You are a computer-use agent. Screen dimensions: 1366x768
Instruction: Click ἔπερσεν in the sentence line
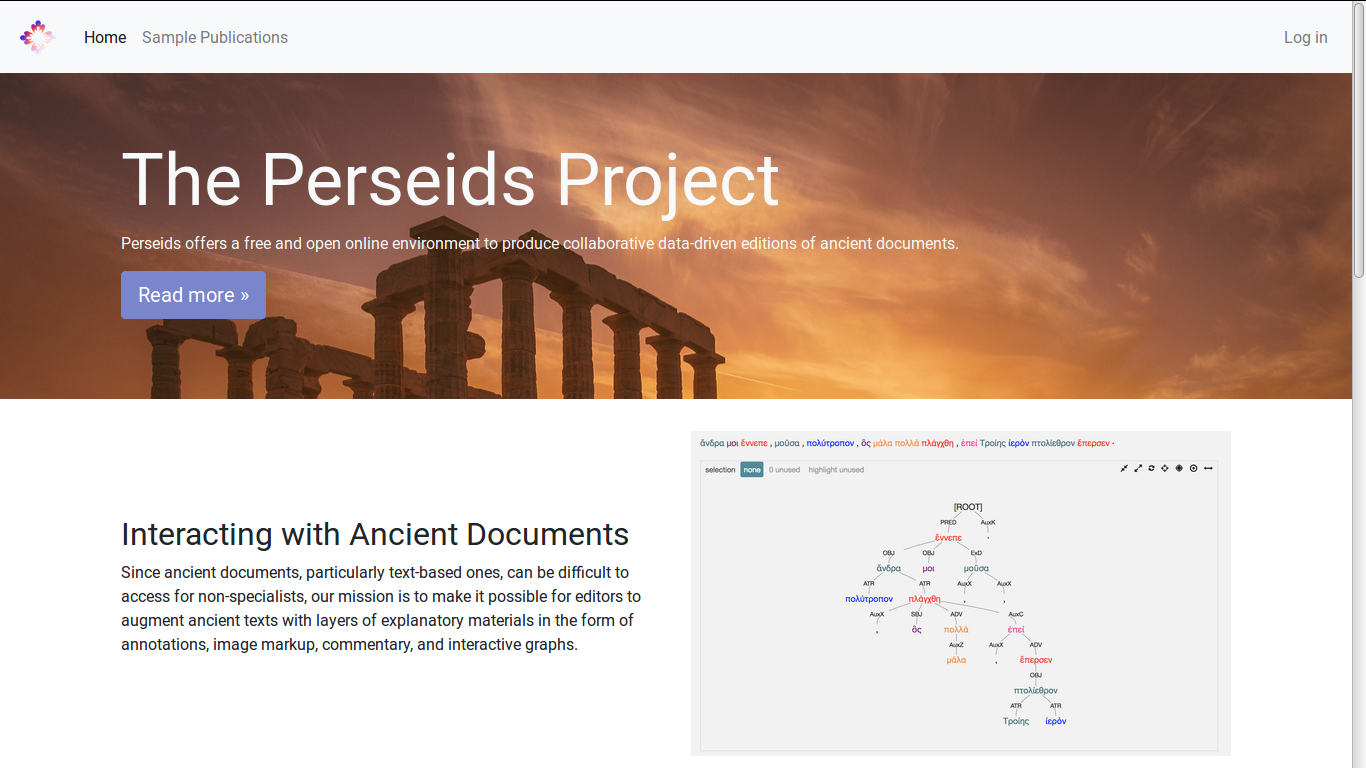tap(1093, 443)
